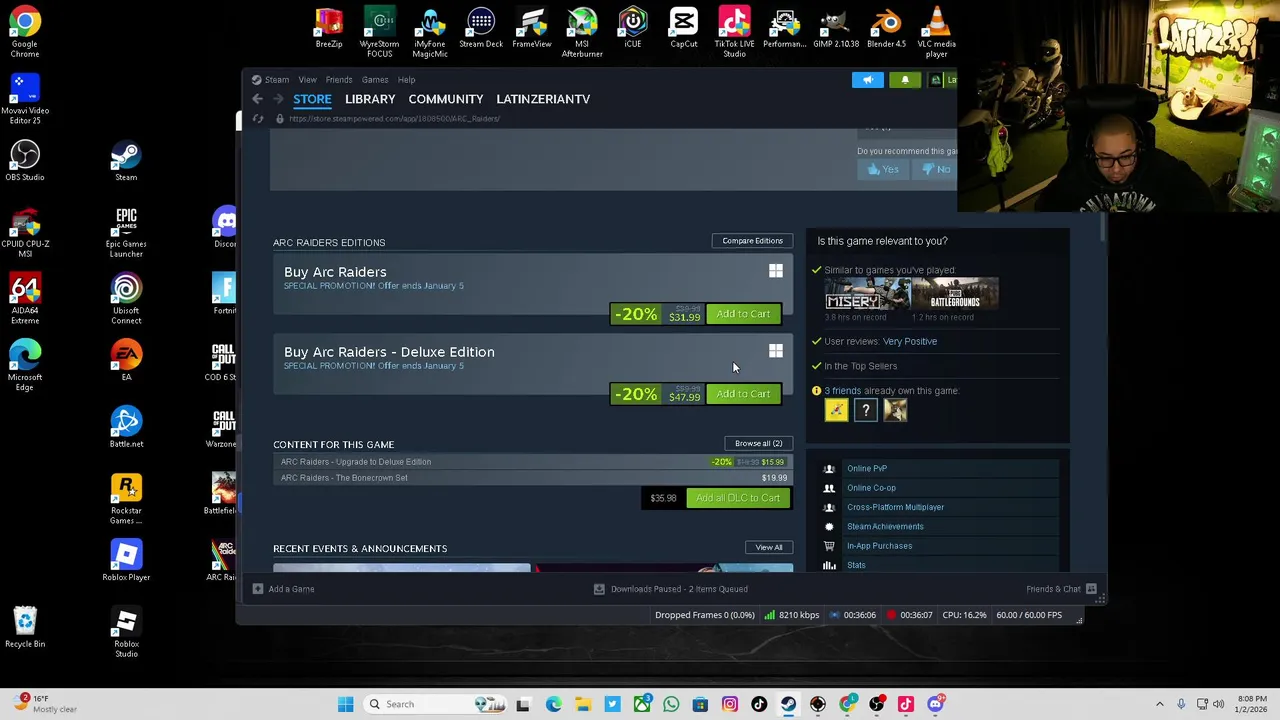Open Steam from the taskbar
Screen dimensions: 1280x720
[x=788, y=704]
